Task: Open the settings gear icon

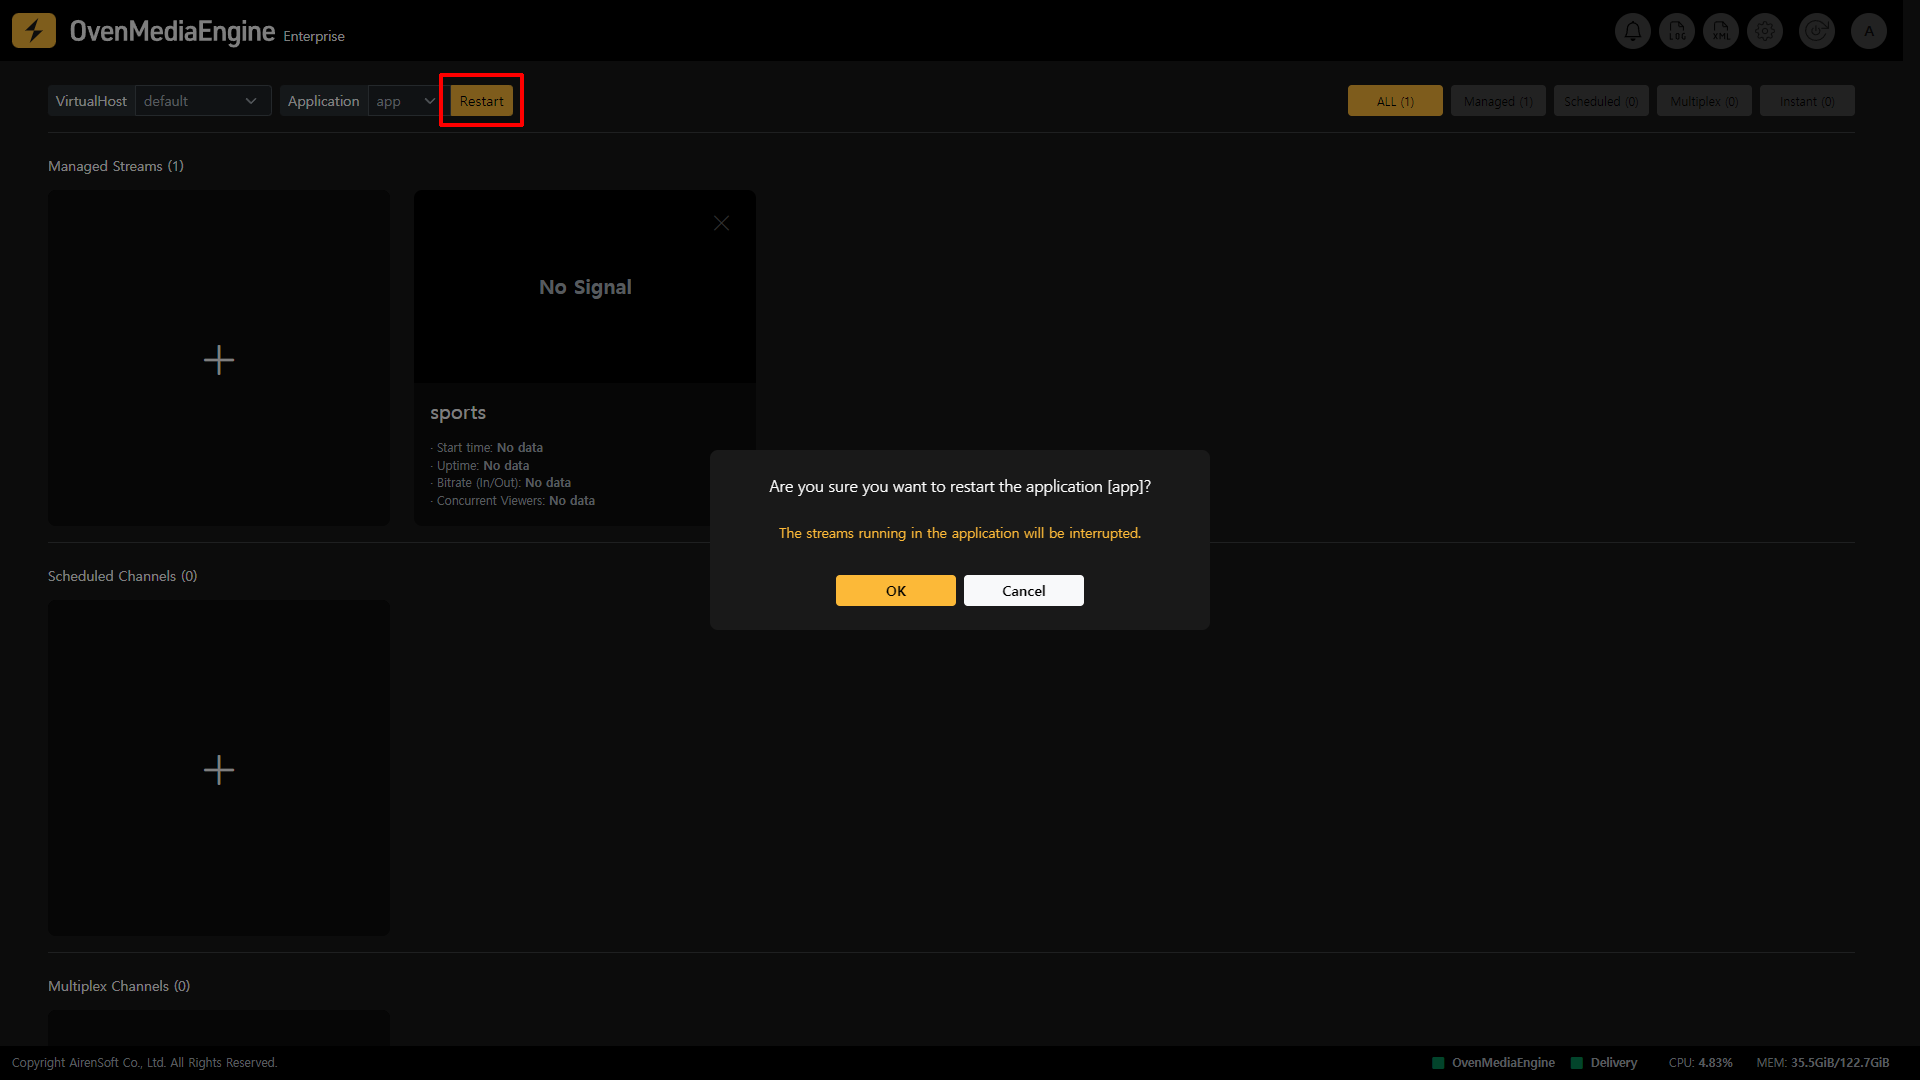Action: point(1765,31)
